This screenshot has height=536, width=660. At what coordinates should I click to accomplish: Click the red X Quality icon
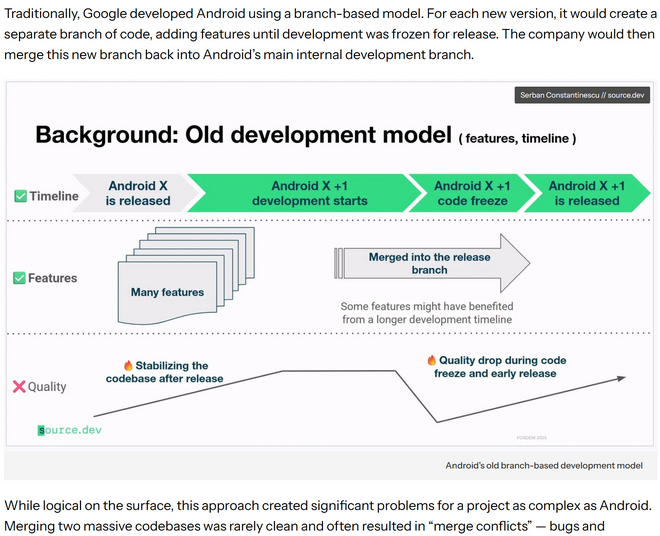pyautogui.click(x=19, y=387)
